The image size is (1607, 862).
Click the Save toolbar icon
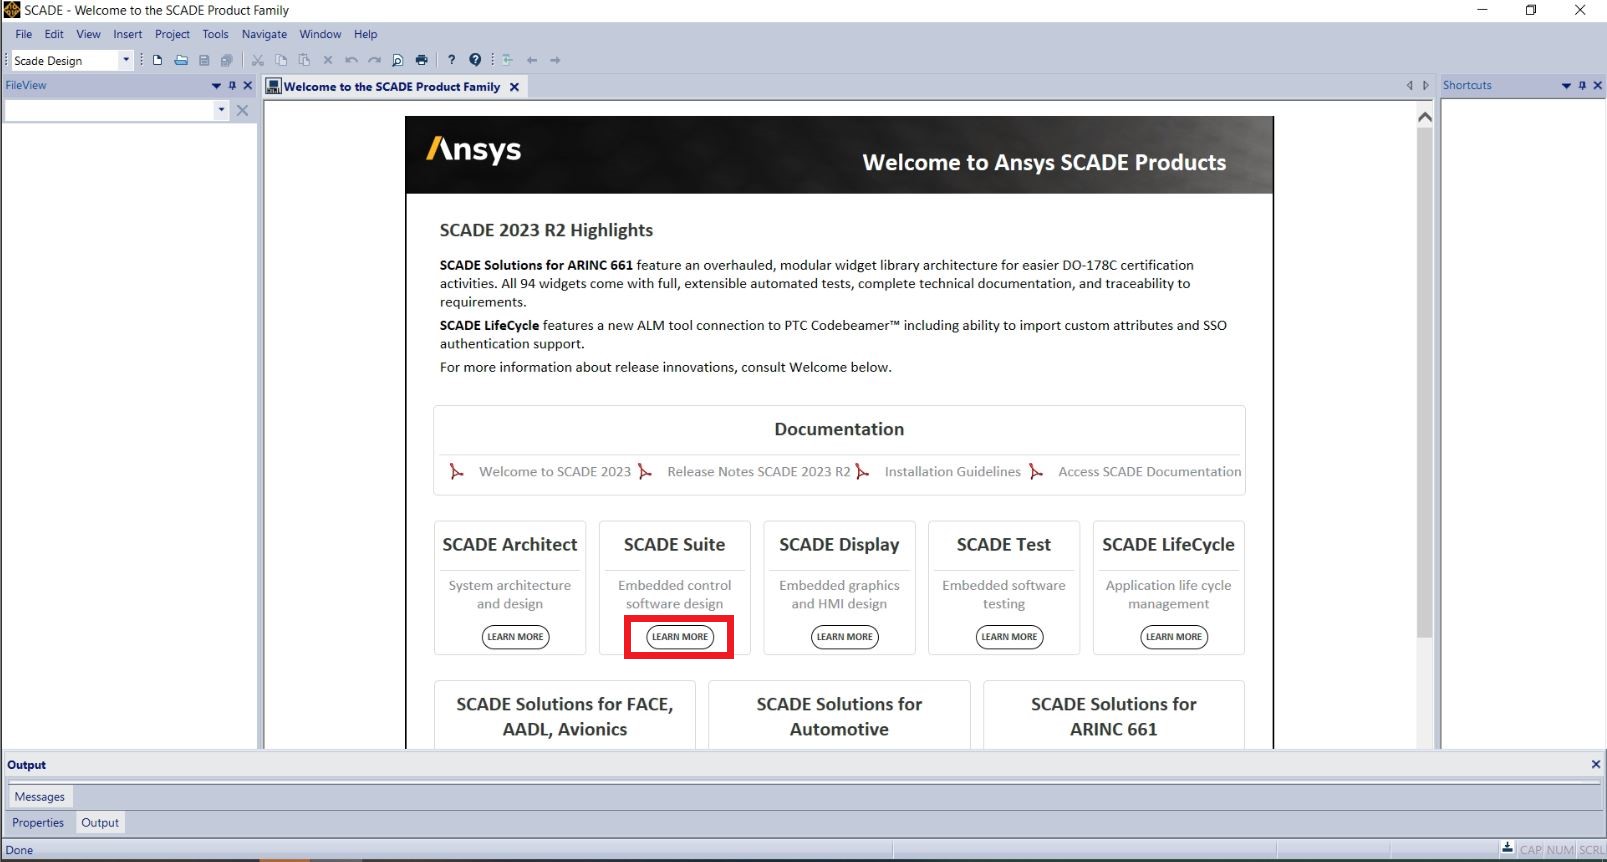pos(204,60)
